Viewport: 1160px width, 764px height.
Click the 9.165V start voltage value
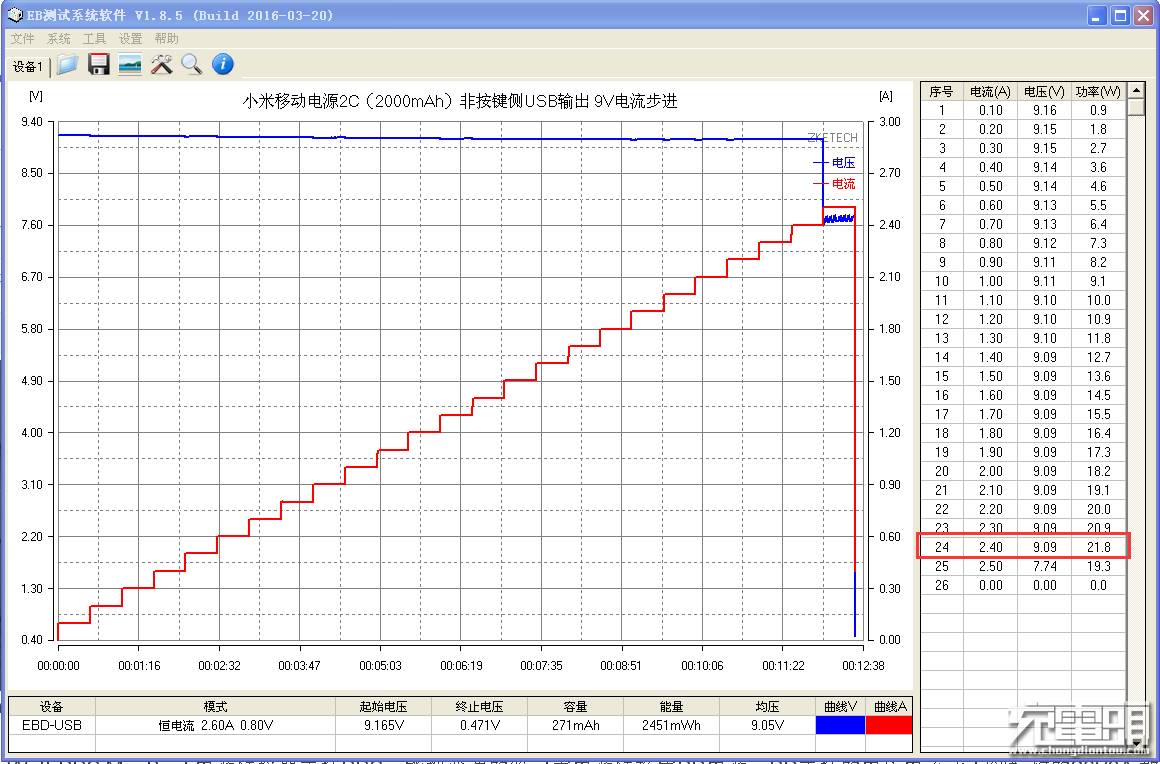(383, 726)
